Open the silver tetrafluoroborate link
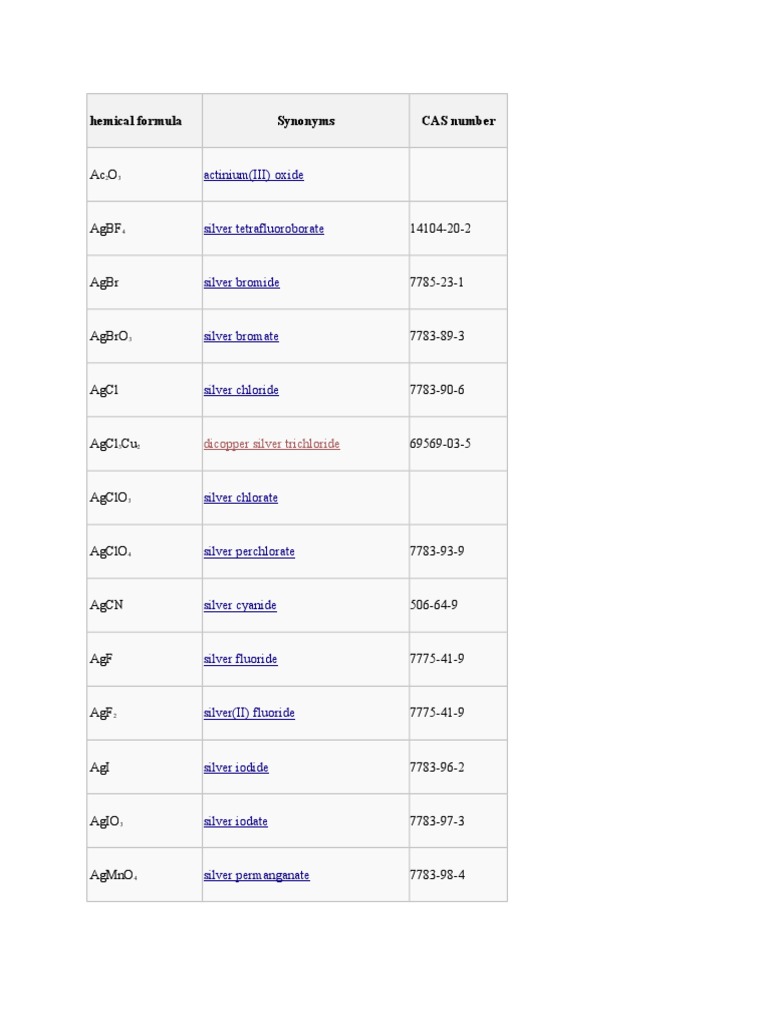The width and height of the screenshot is (768, 1024). [x=263, y=229]
